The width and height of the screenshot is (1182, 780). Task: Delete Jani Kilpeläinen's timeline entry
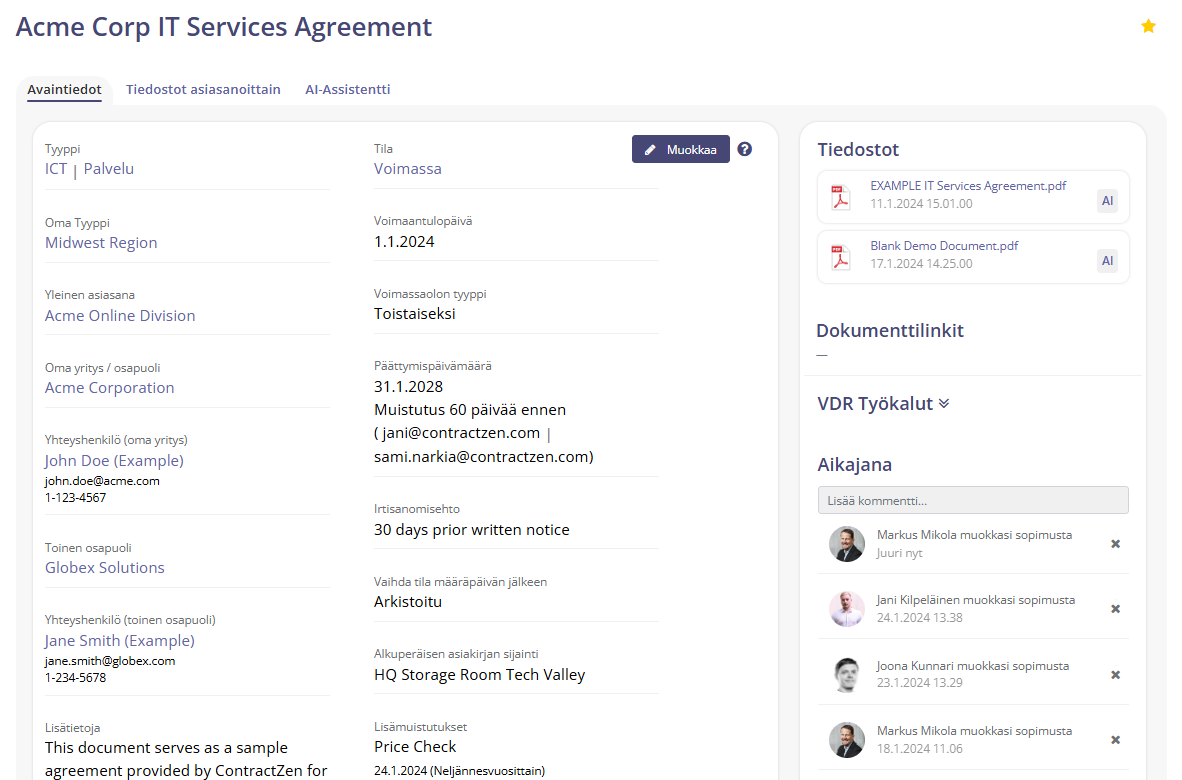(x=1116, y=609)
